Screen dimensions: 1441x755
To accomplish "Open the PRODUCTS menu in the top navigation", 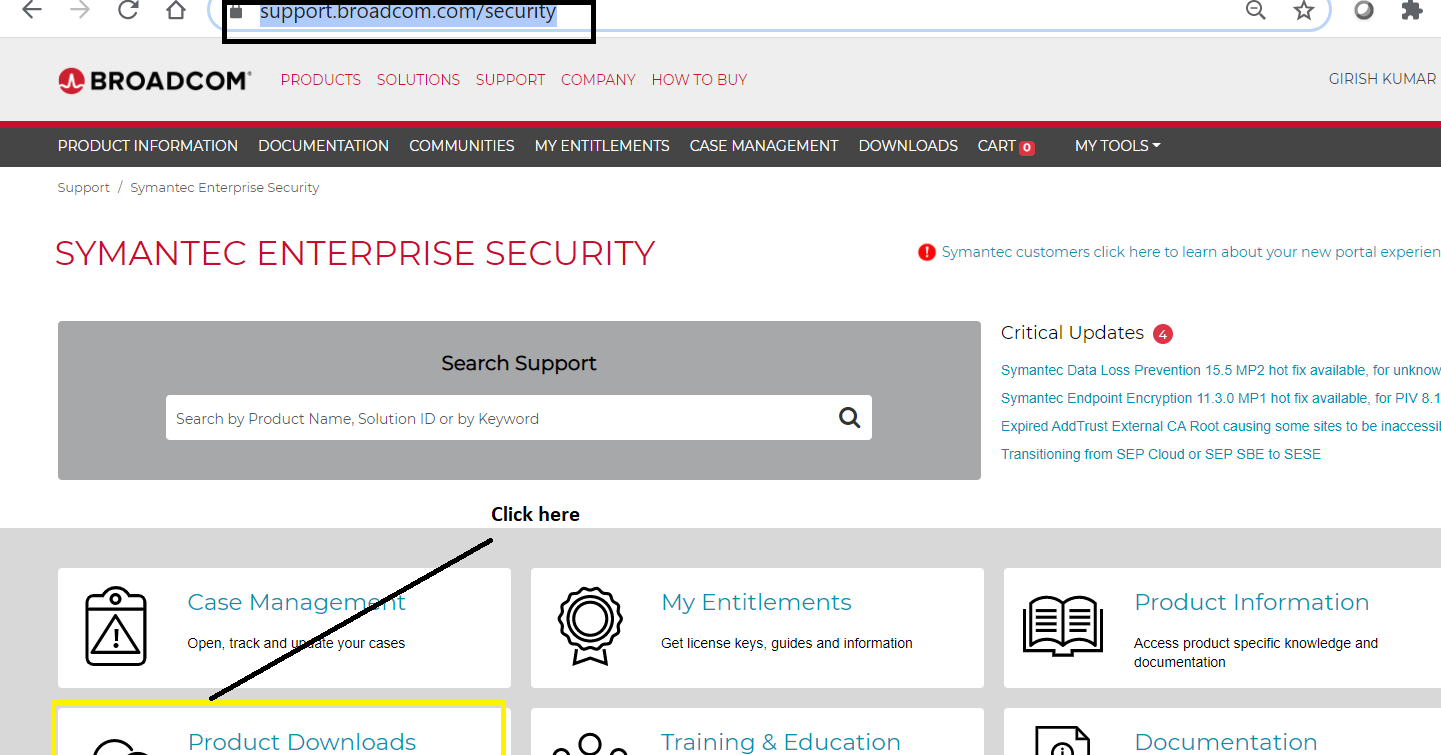I will point(321,80).
